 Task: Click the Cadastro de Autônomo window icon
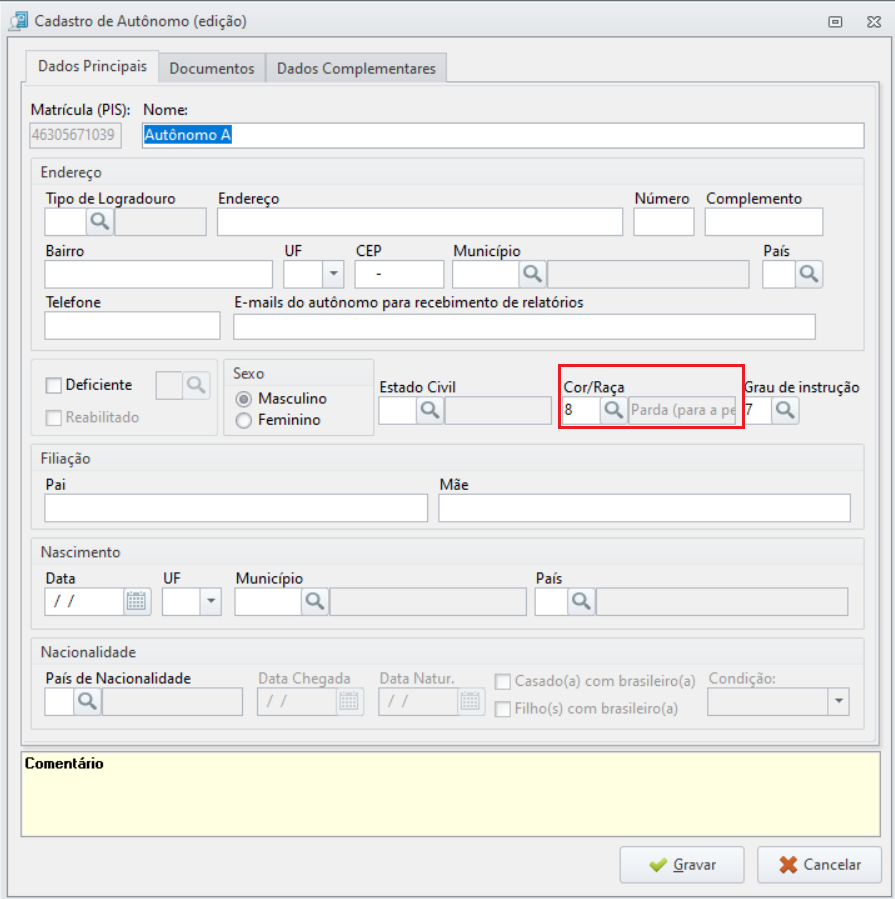coord(18,21)
